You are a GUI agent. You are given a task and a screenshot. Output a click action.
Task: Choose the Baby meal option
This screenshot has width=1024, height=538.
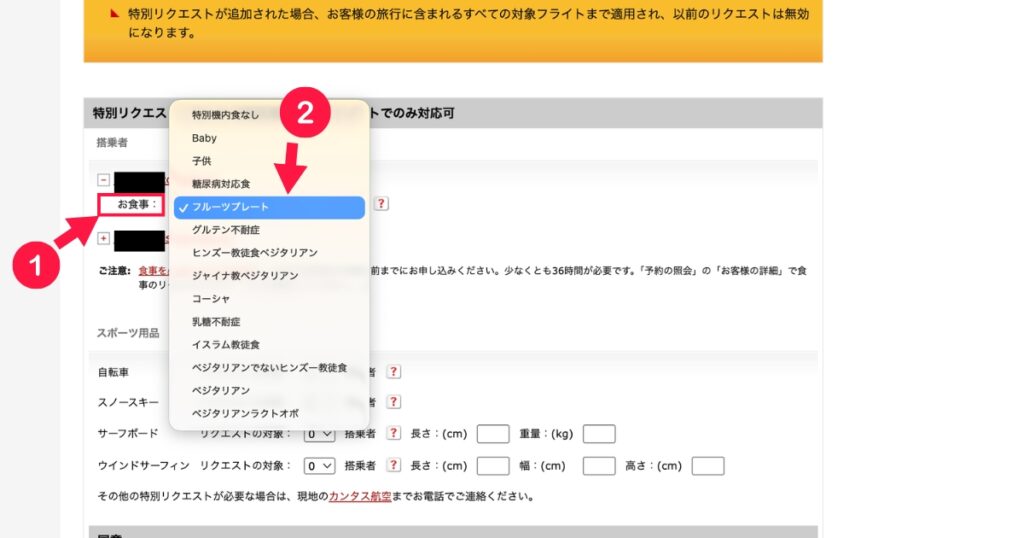[x=204, y=138]
